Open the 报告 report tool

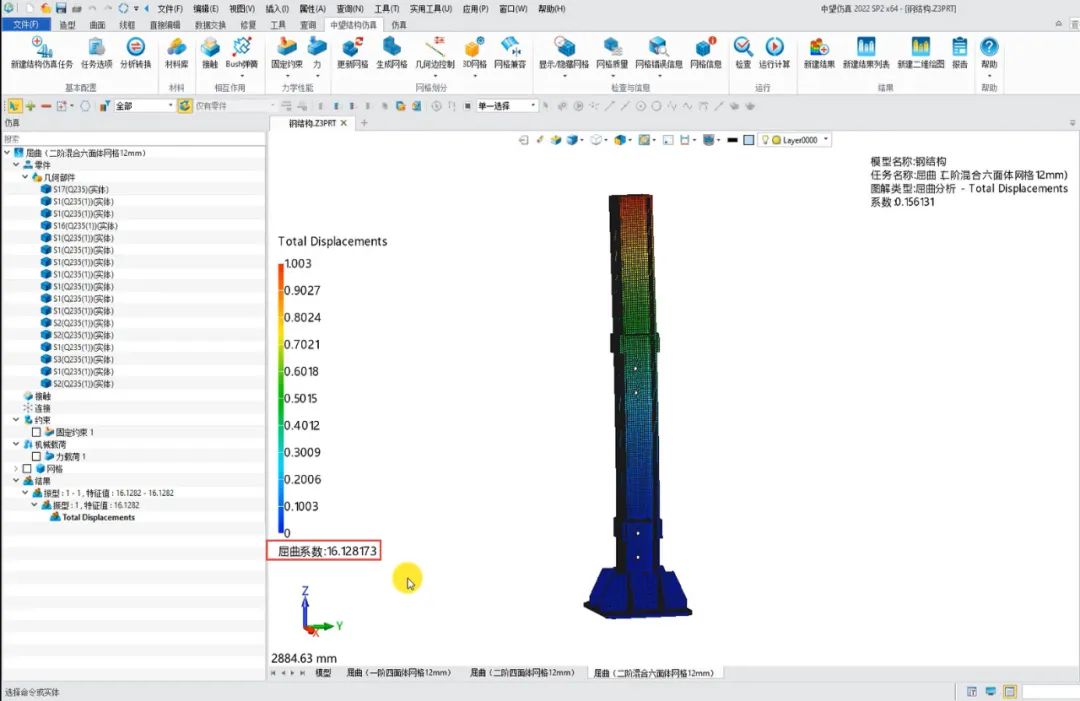coord(959,50)
